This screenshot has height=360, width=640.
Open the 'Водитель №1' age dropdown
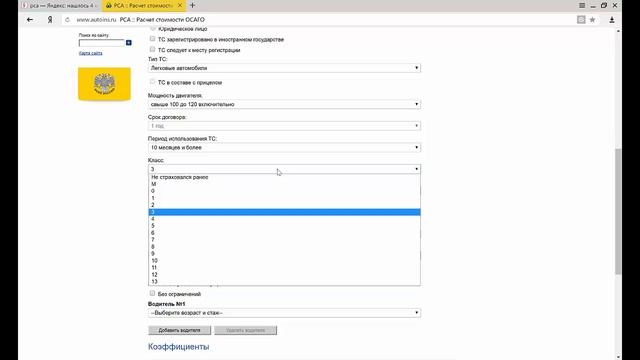point(284,313)
